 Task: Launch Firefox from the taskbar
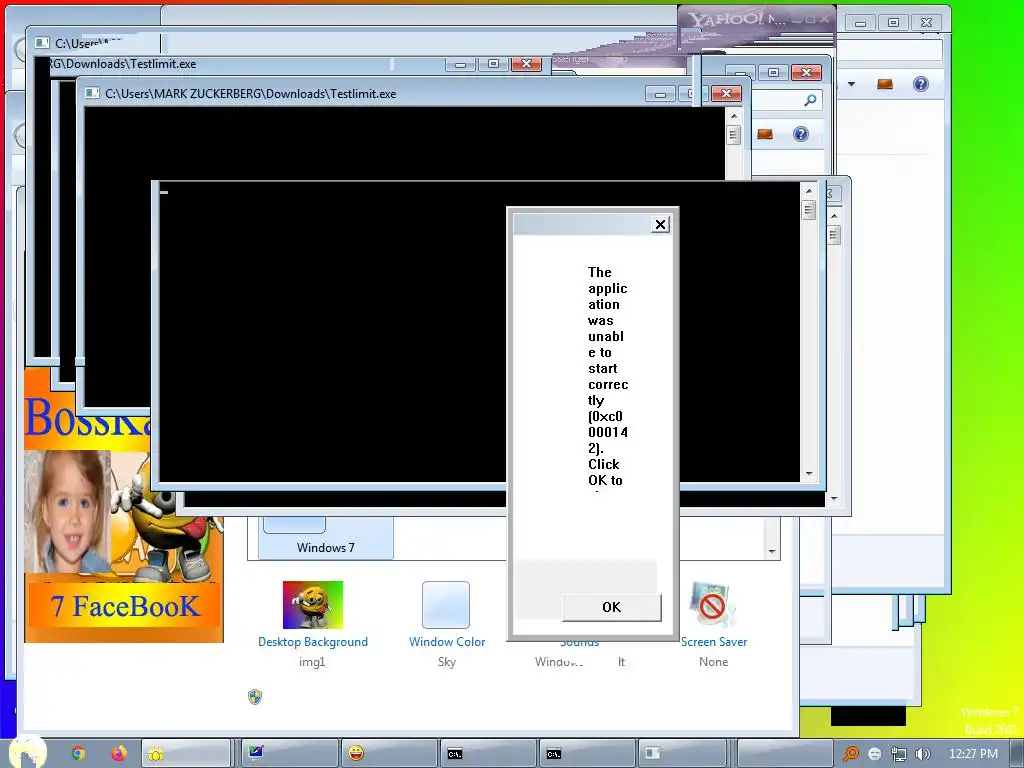[119, 754]
